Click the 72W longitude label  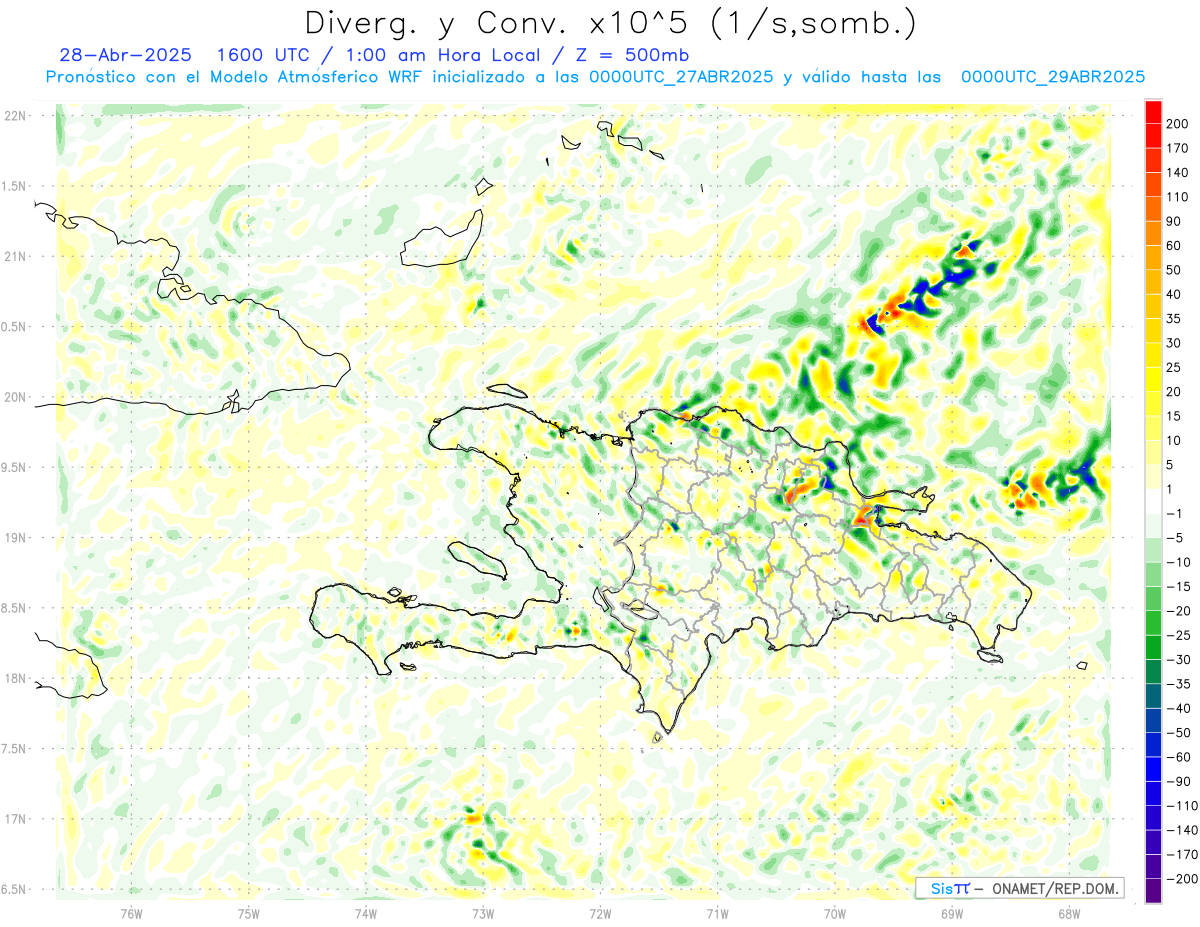pyautogui.click(x=600, y=913)
